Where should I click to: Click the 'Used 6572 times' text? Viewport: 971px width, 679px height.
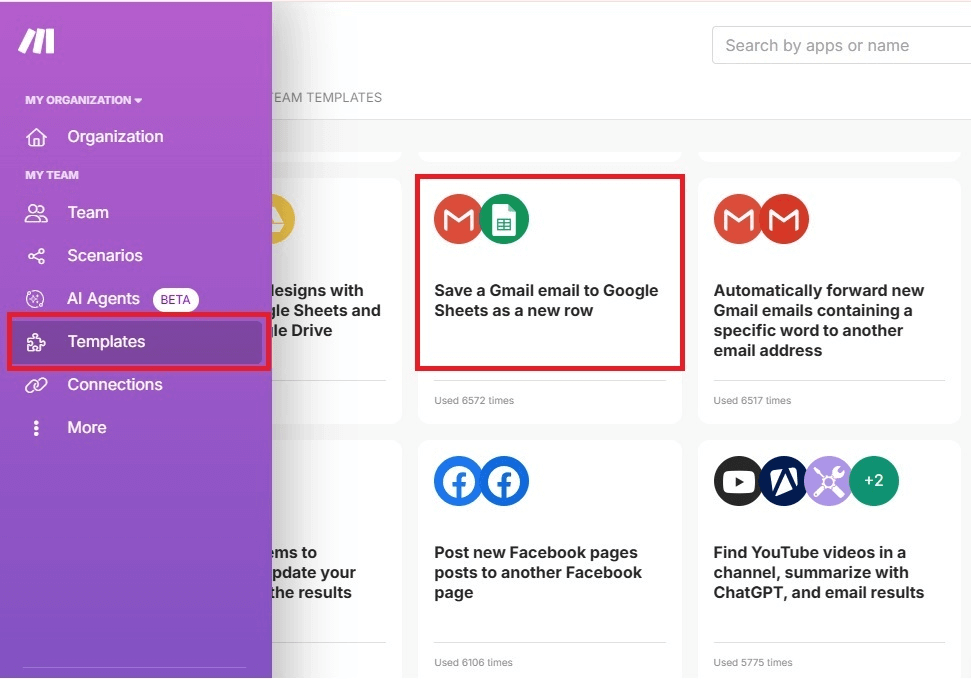[474, 401]
